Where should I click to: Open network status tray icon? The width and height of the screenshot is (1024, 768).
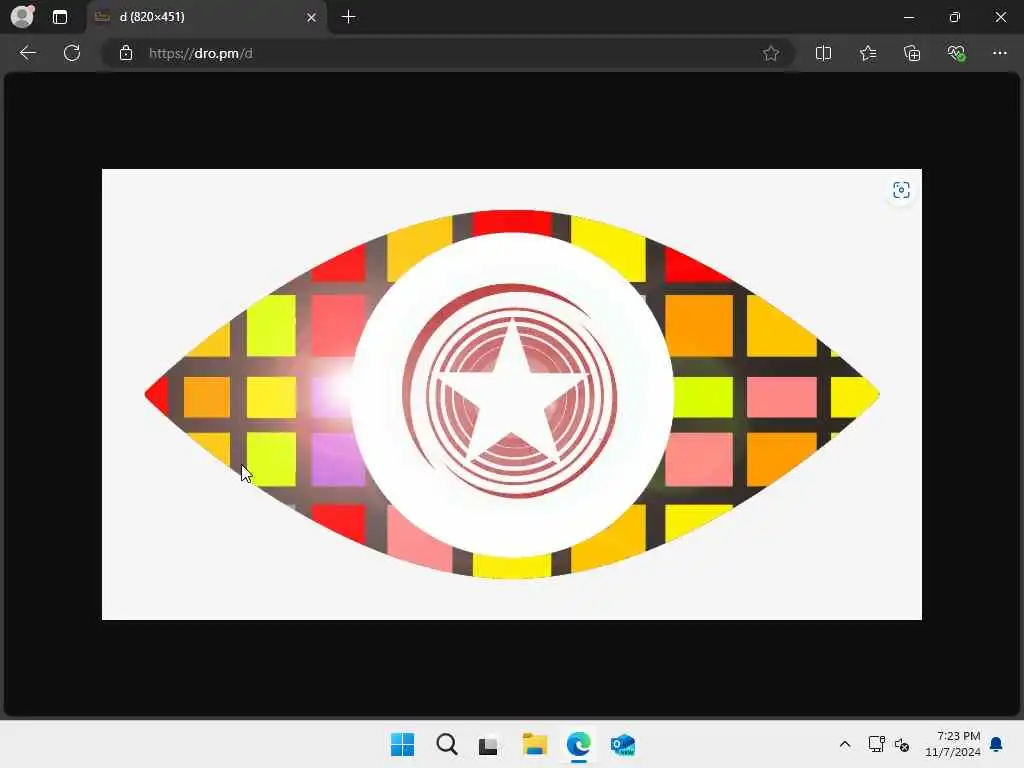tap(876, 744)
